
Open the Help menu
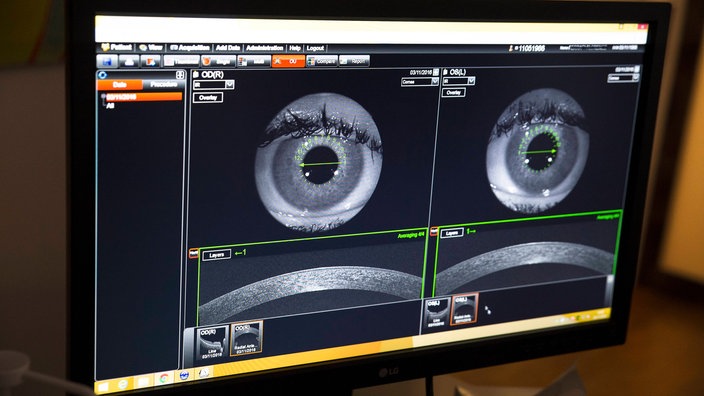pyautogui.click(x=295, y=48)
